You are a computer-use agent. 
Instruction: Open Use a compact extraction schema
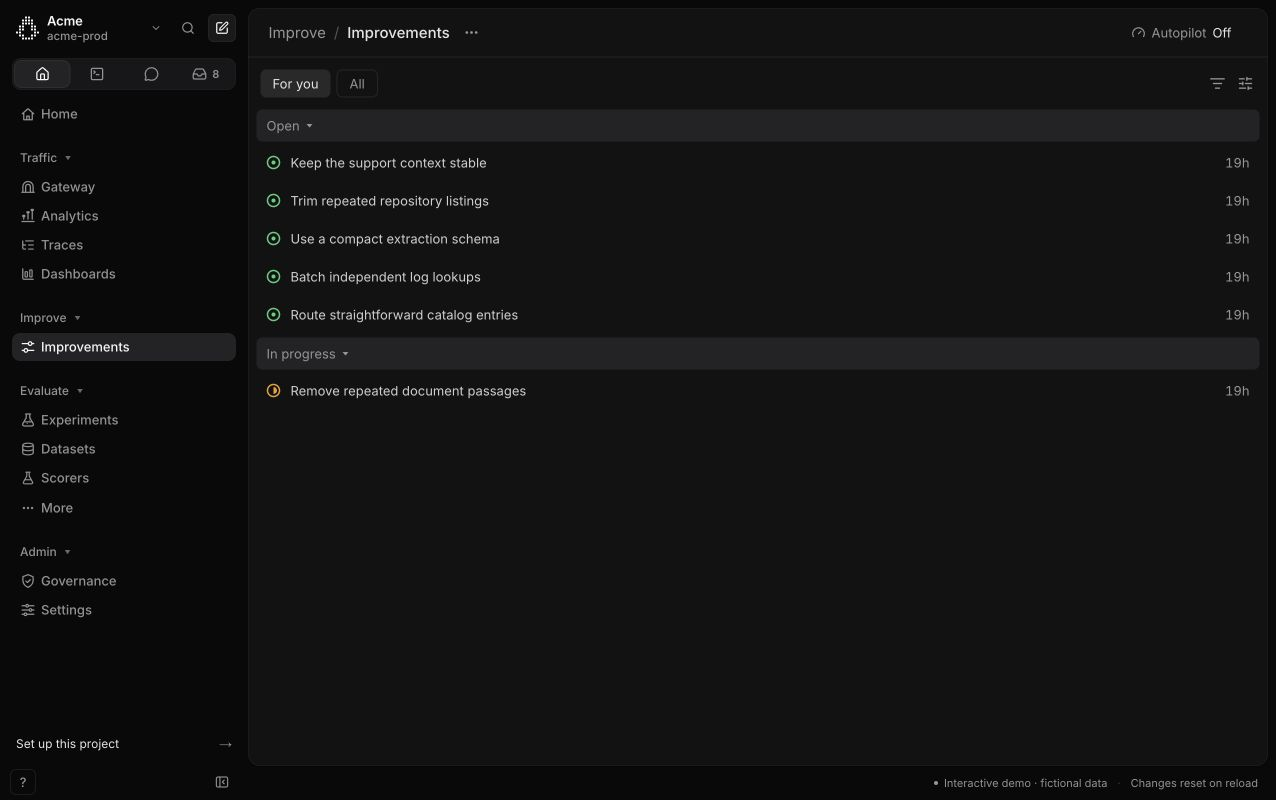click(x=758, y=239)
